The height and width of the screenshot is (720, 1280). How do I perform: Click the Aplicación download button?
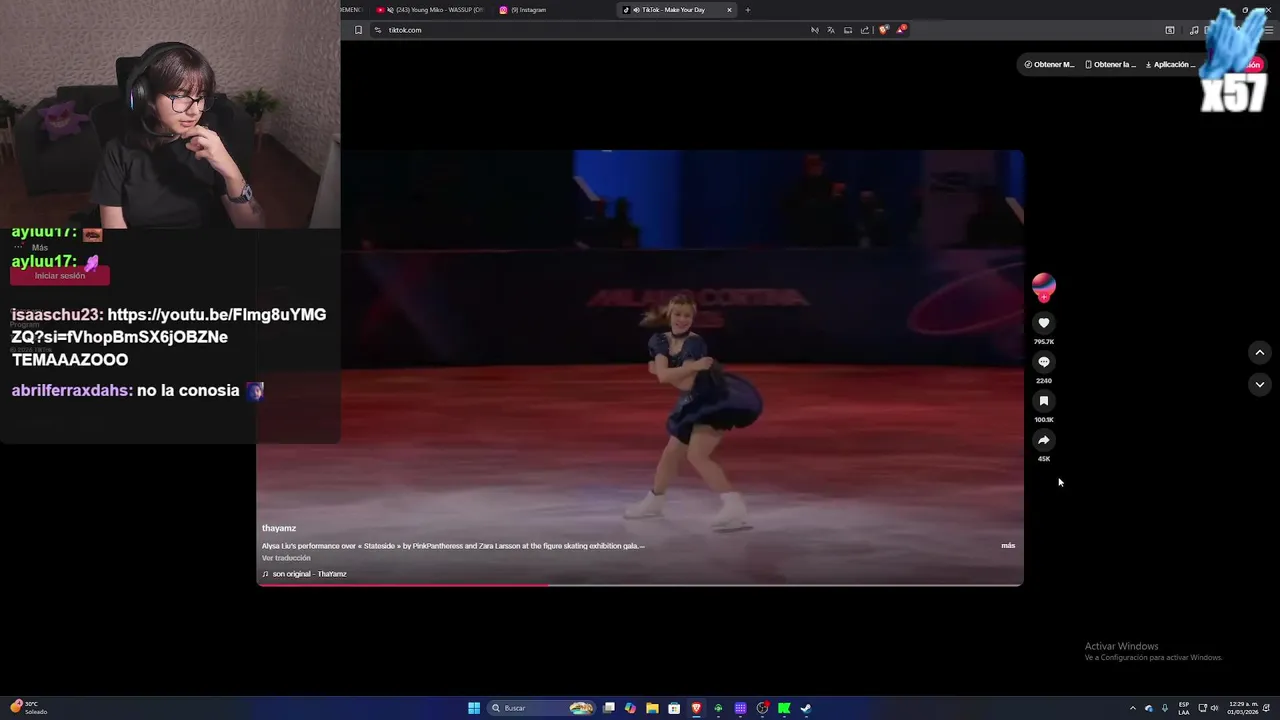(x=1170, y=64)
